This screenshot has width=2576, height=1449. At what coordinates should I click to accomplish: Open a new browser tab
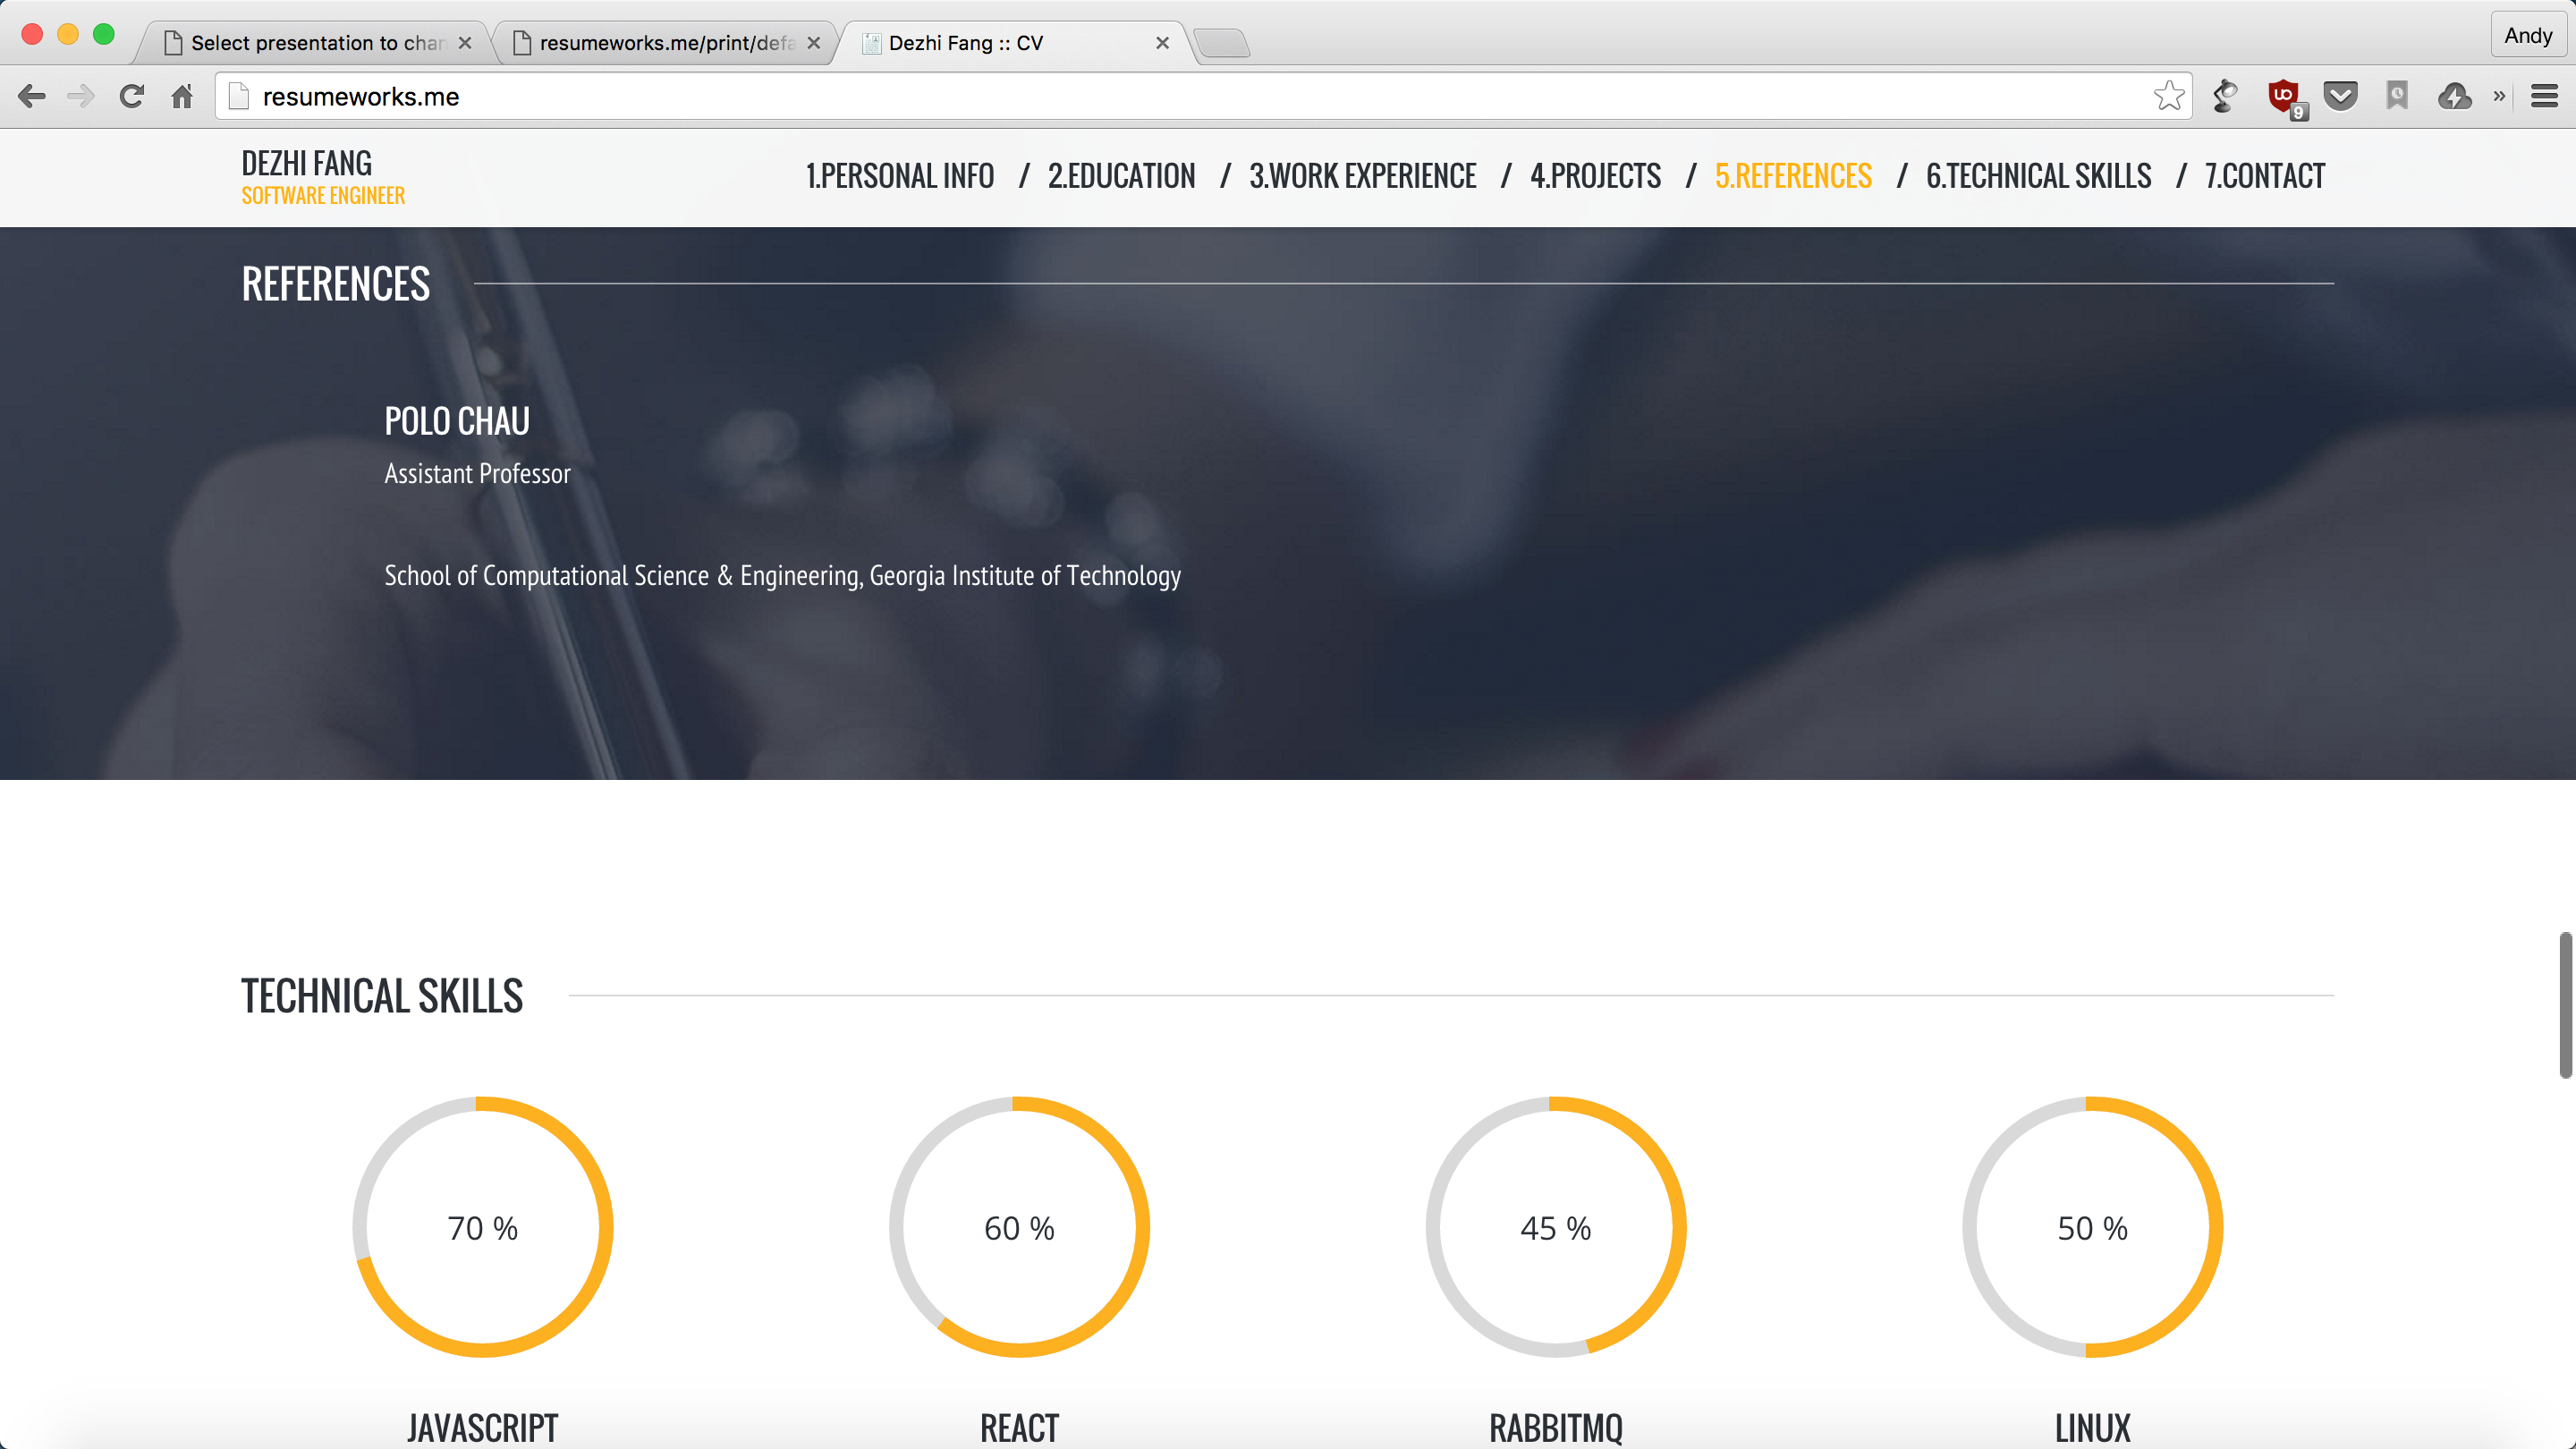(1221, 43)
